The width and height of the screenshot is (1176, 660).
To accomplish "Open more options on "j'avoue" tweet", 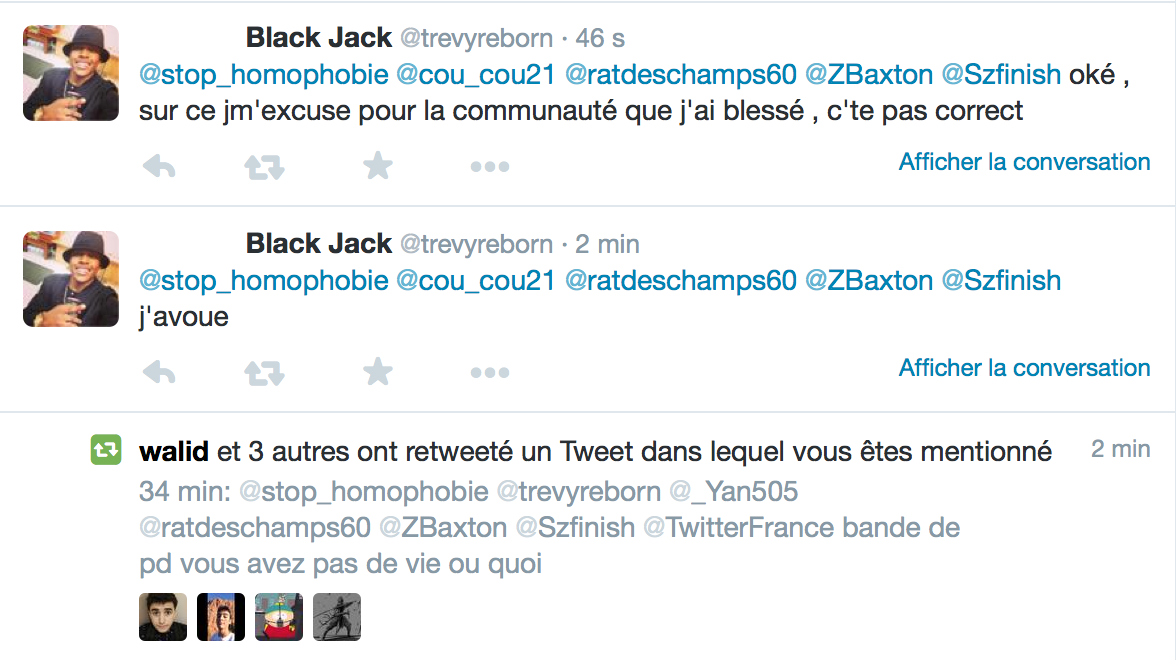I will click(490, 372).
